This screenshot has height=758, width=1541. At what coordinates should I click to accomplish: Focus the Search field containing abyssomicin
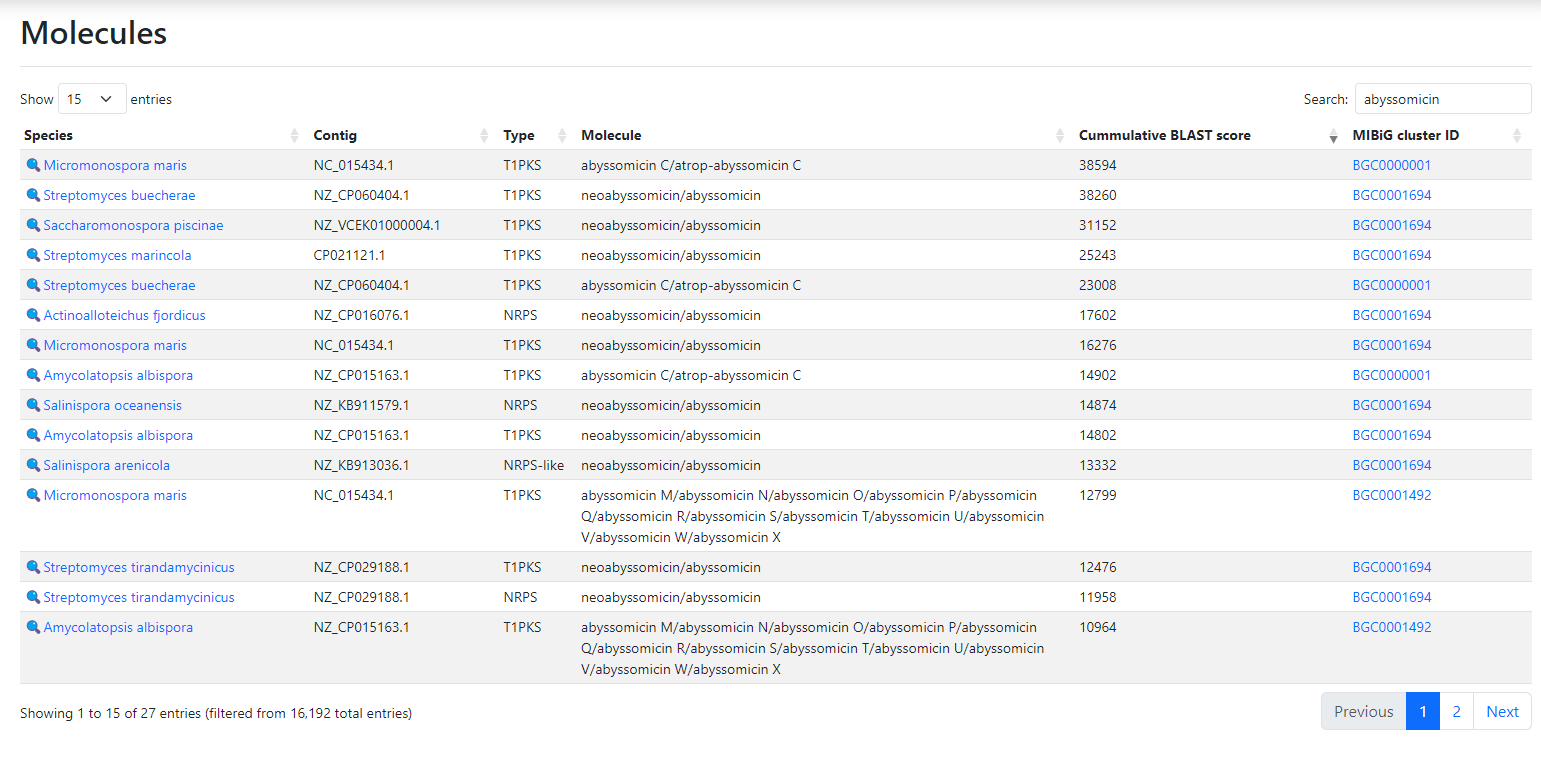(1443, 99)
